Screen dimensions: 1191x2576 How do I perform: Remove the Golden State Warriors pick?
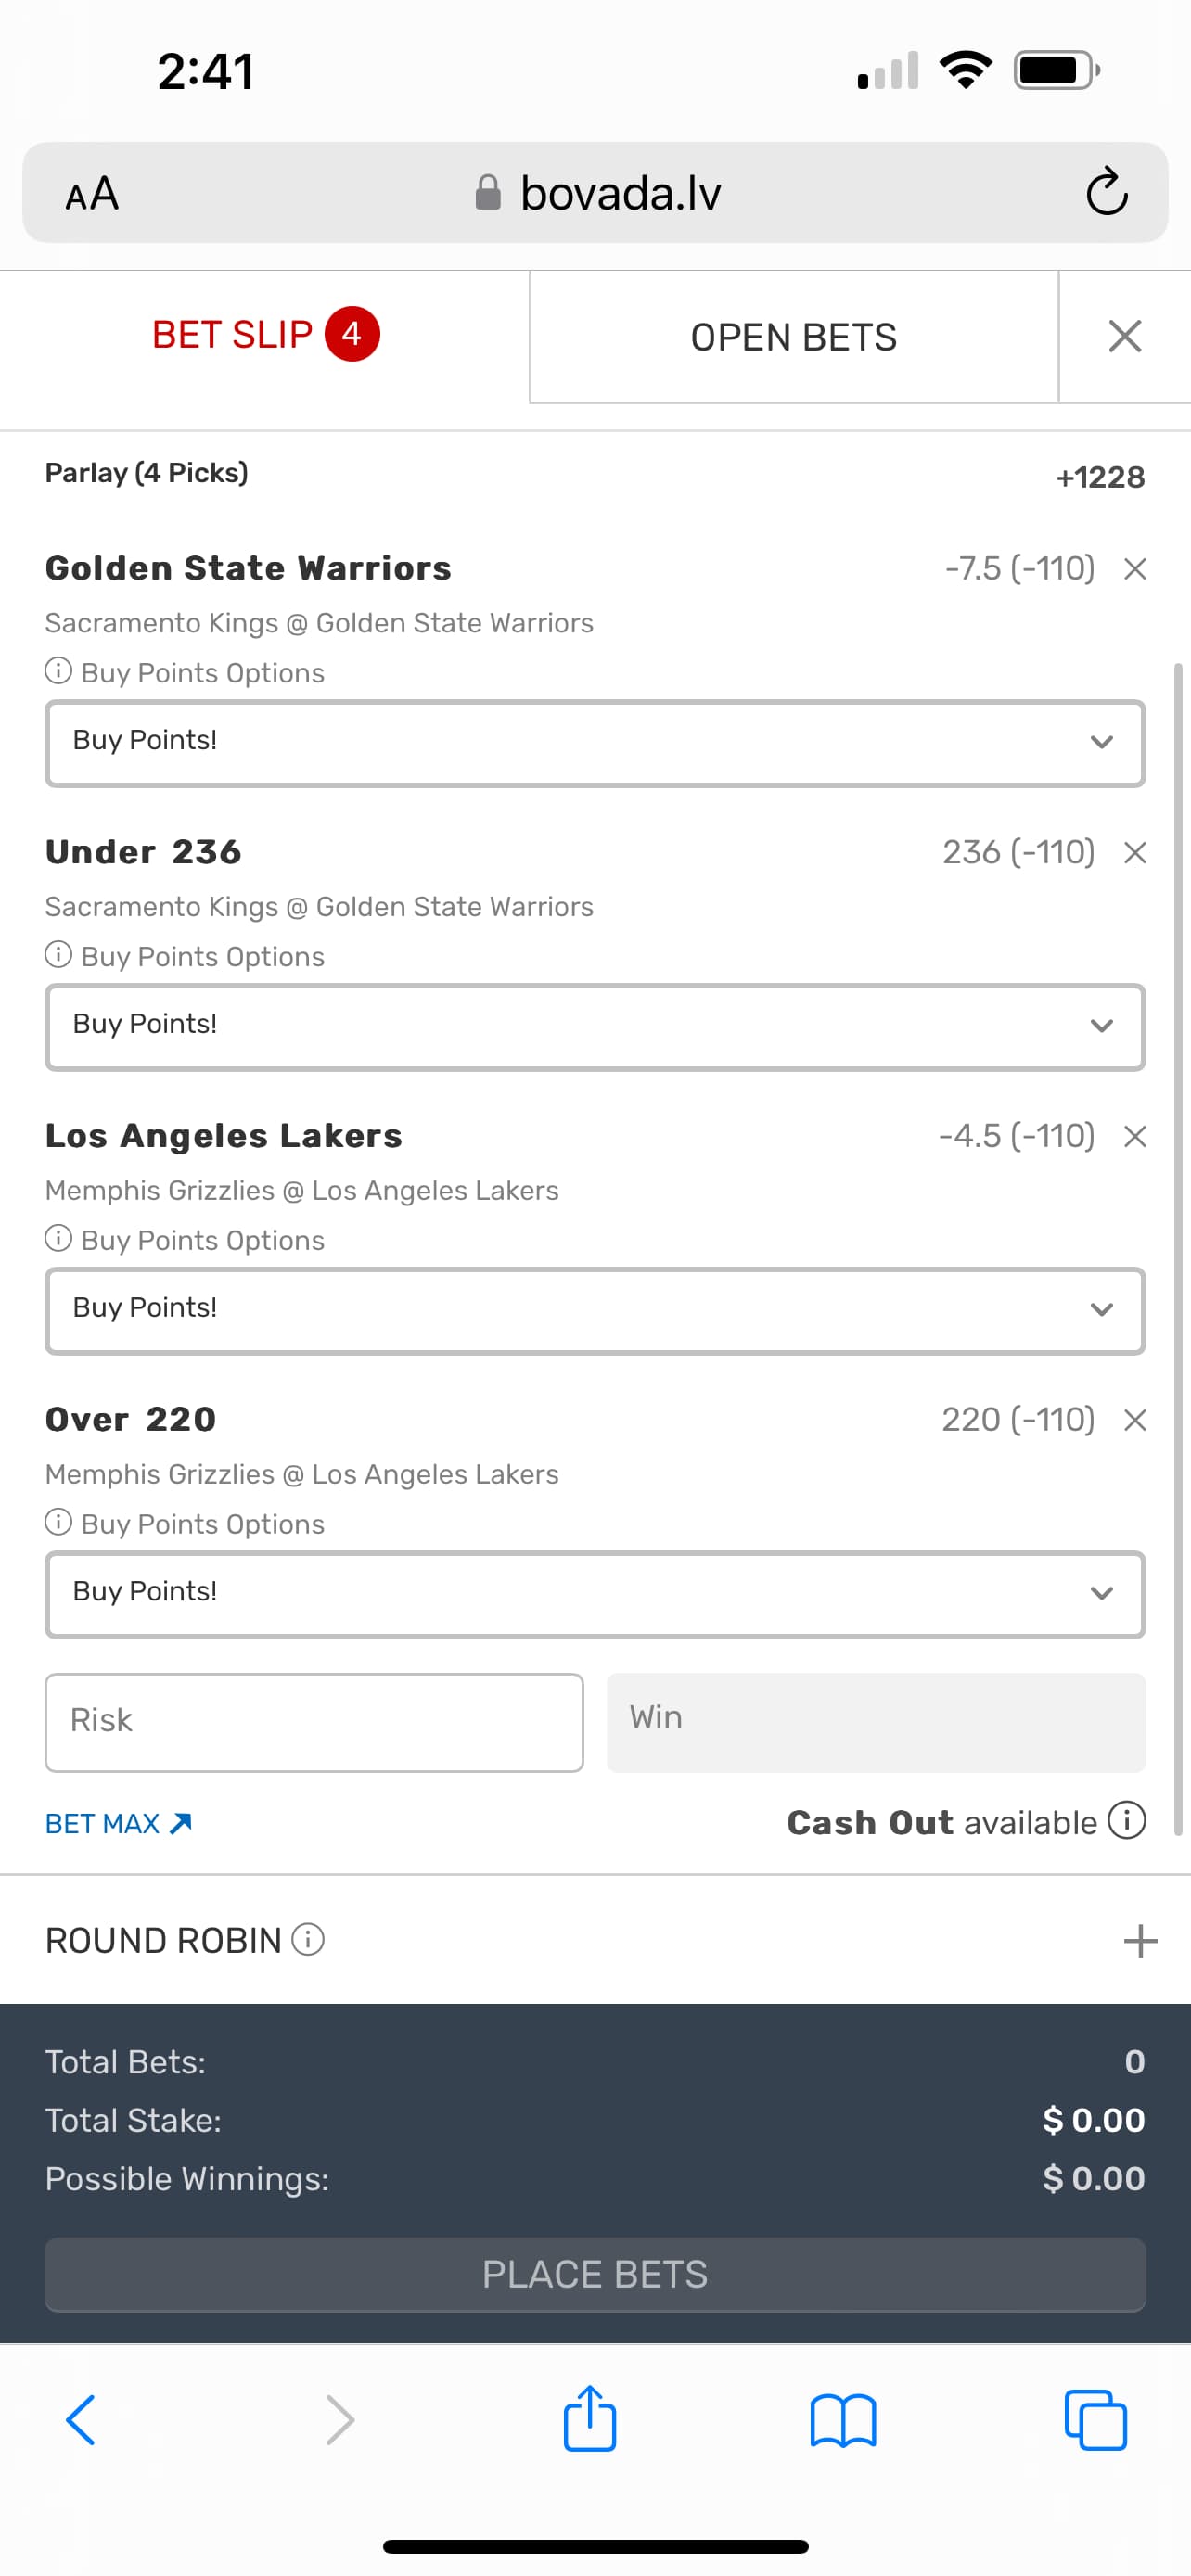(1134, 569)
